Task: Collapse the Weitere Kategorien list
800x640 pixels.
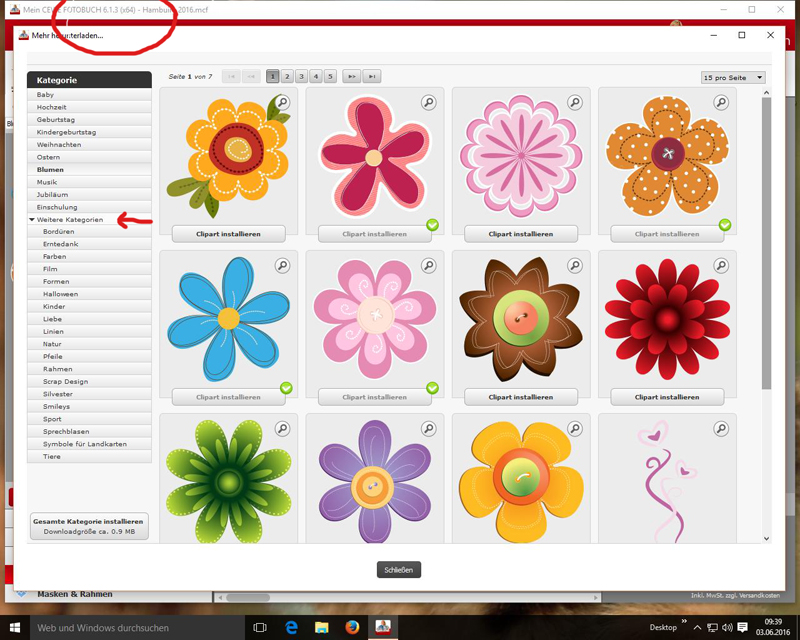Action: pyautogui.click(x=32, y=219)
